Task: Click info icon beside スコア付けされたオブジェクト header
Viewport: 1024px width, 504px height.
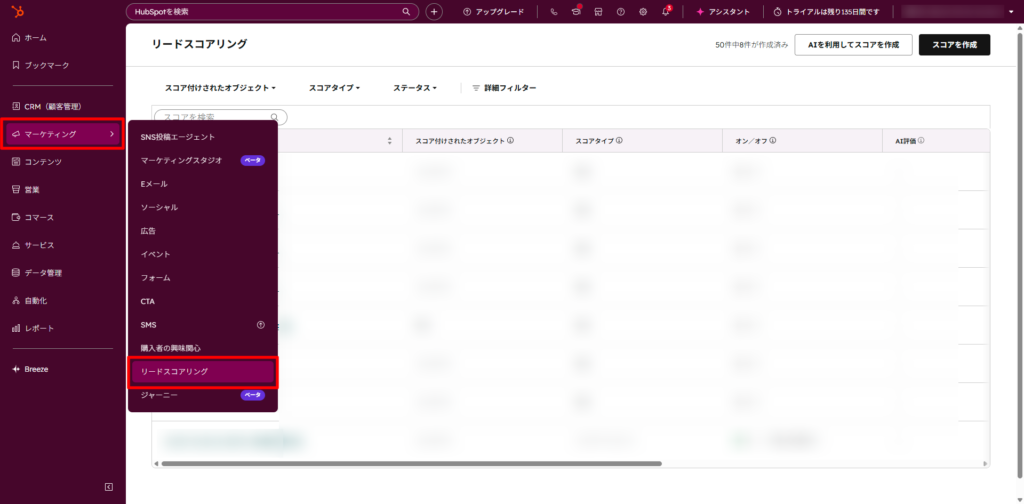Action: pos(511,140)
